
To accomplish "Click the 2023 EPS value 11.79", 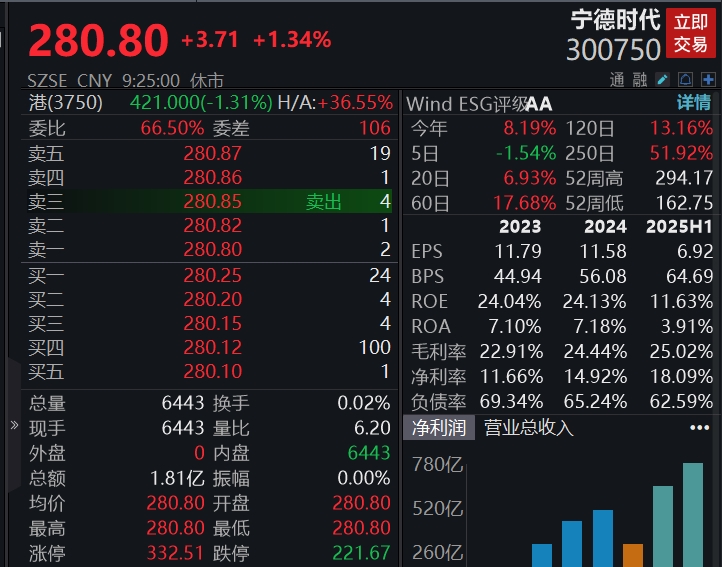I will pyautogui.click(x=518, y=251).
